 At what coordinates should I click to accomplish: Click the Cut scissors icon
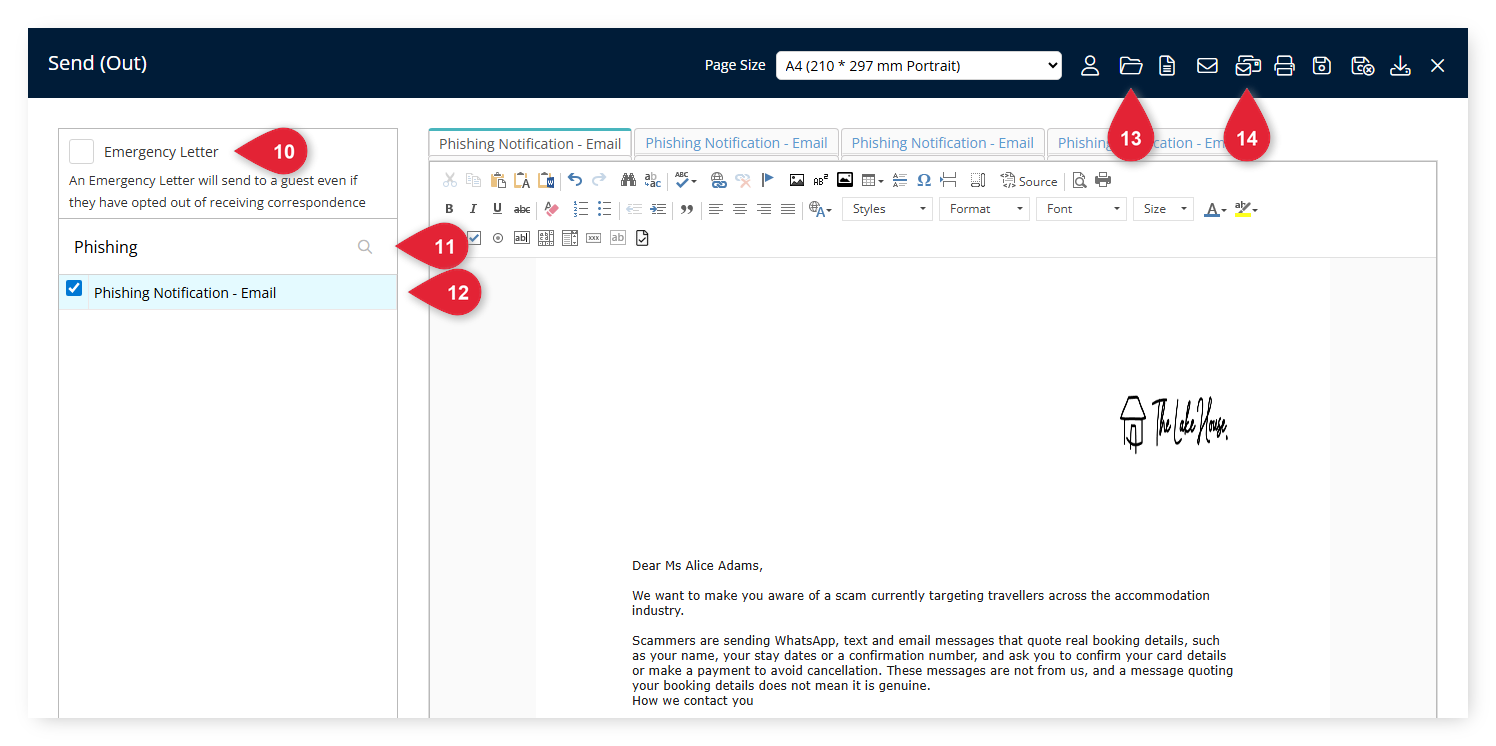point(449,180)
